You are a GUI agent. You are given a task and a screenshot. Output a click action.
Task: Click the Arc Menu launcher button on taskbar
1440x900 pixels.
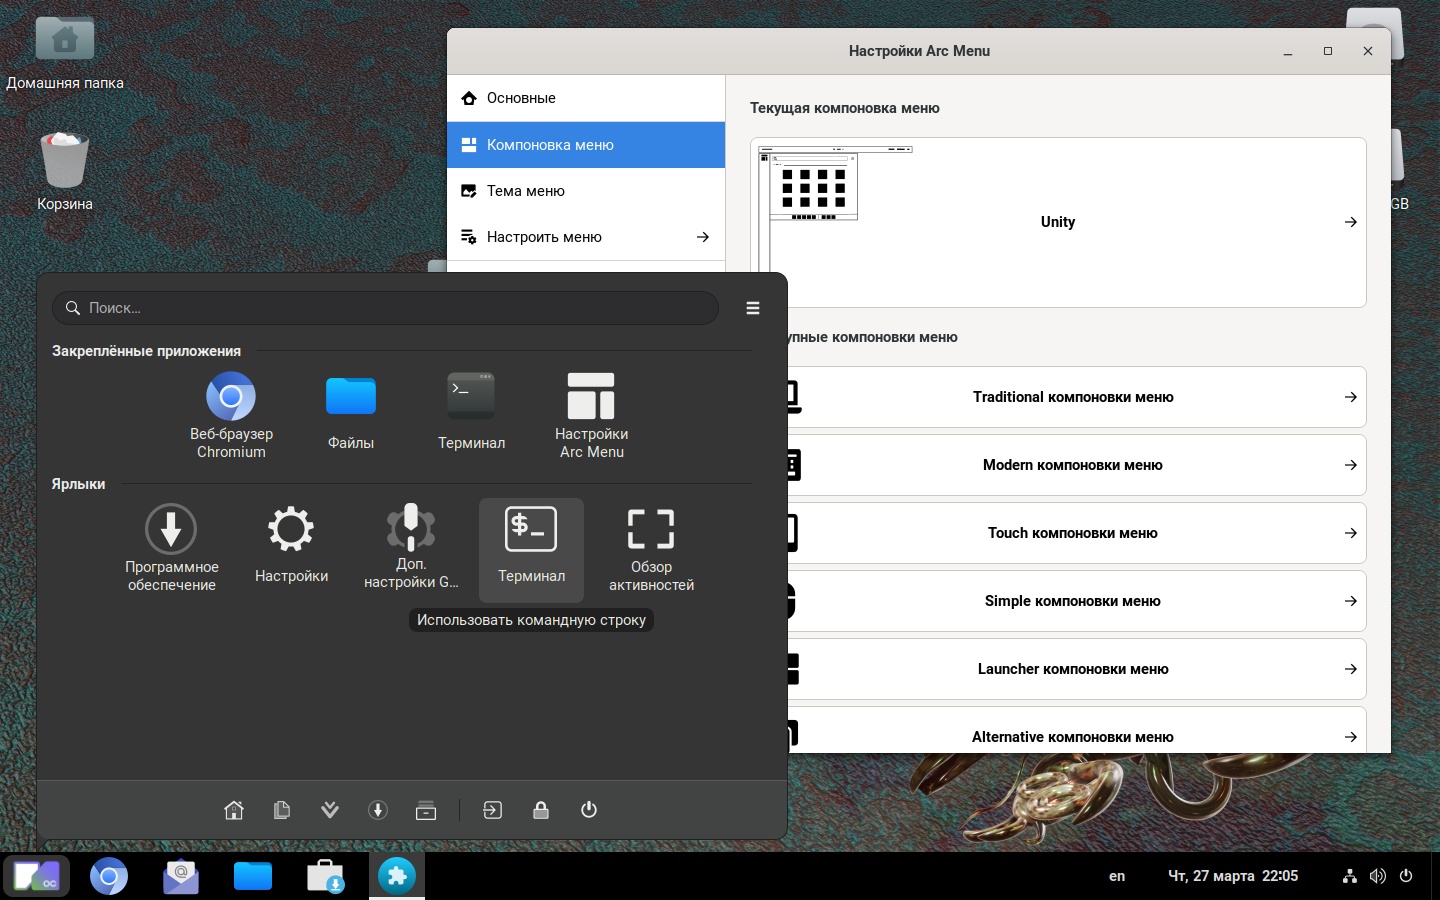pos(37,877)
